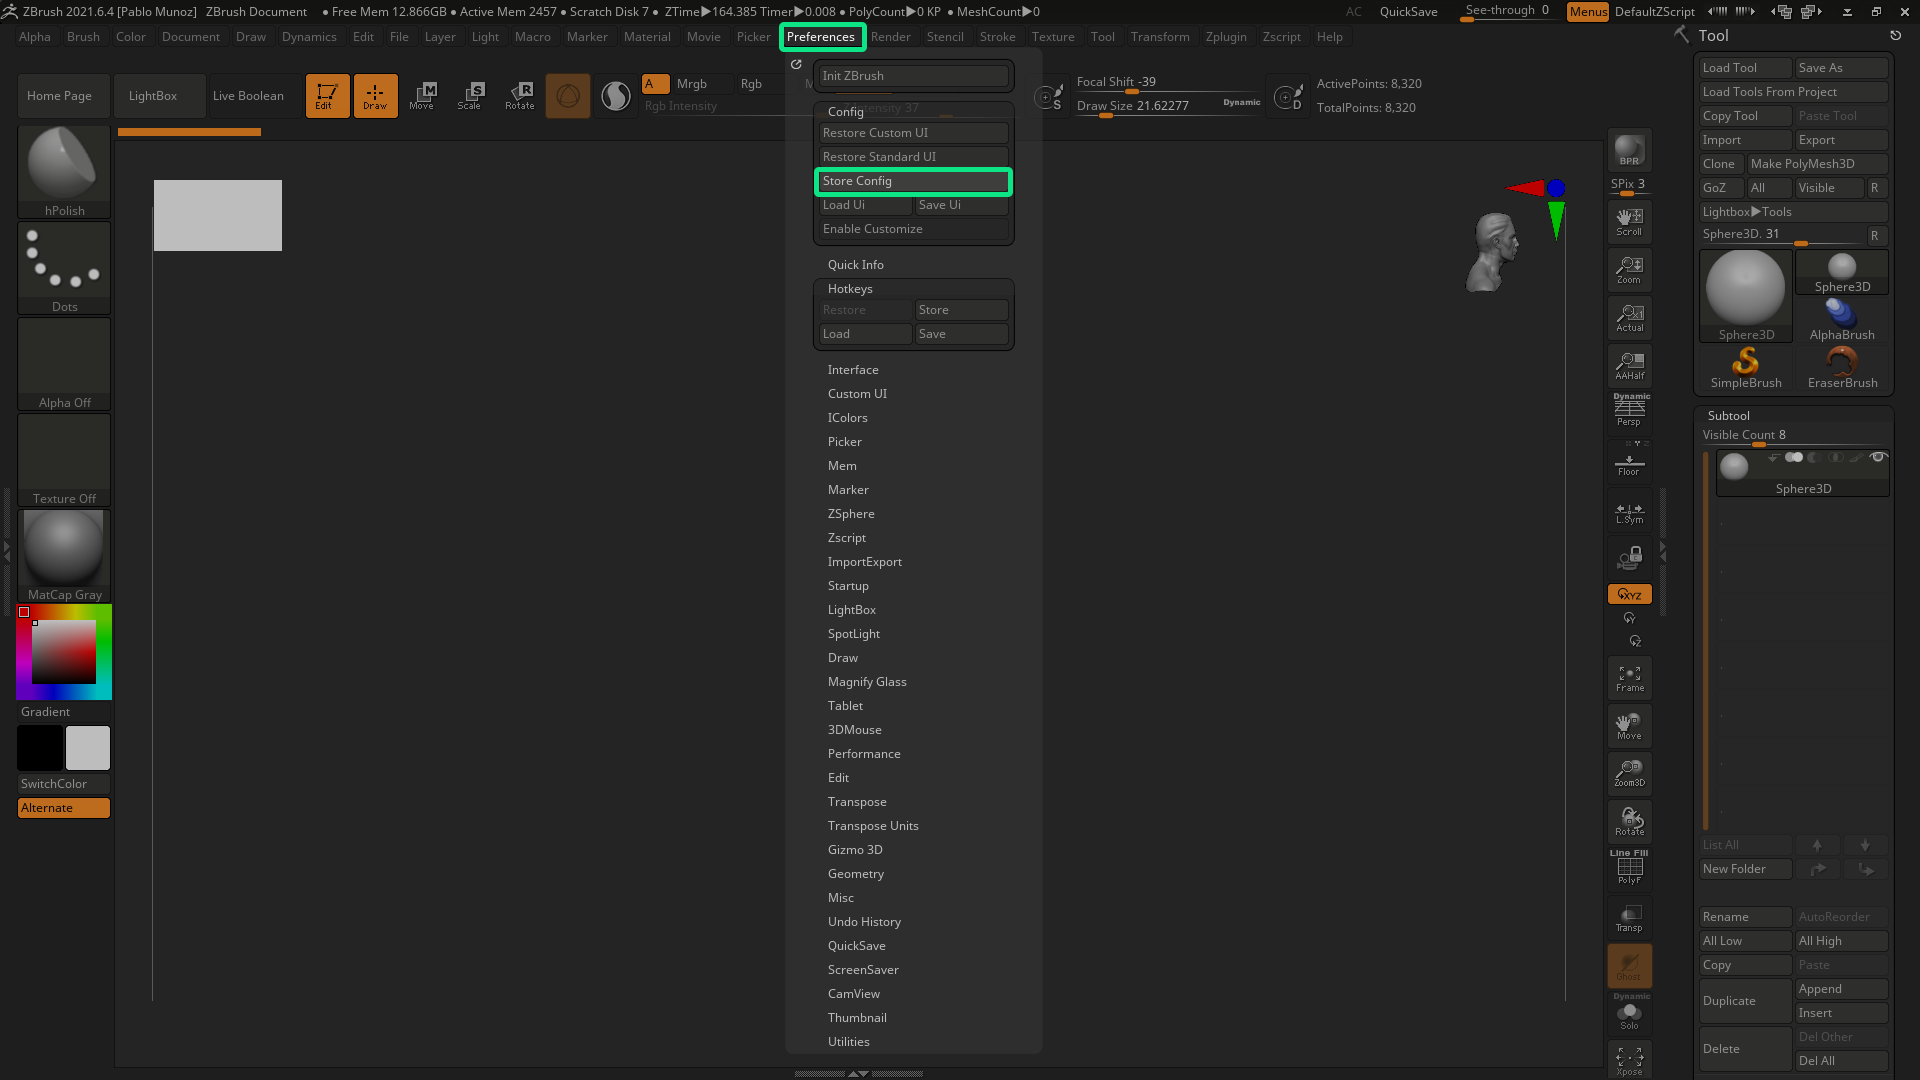Click Enable Customize button
This screenshot has width=1920, height=1080.
(x=913, y=229)
